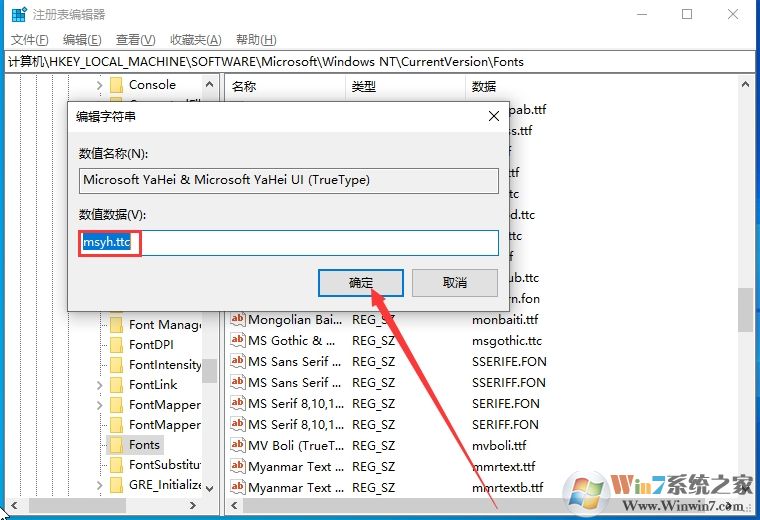This screenshot has height=520, width=760.
Task: Click the 数值名称 field with Microsoft YaHei
Action: (288, 180)
